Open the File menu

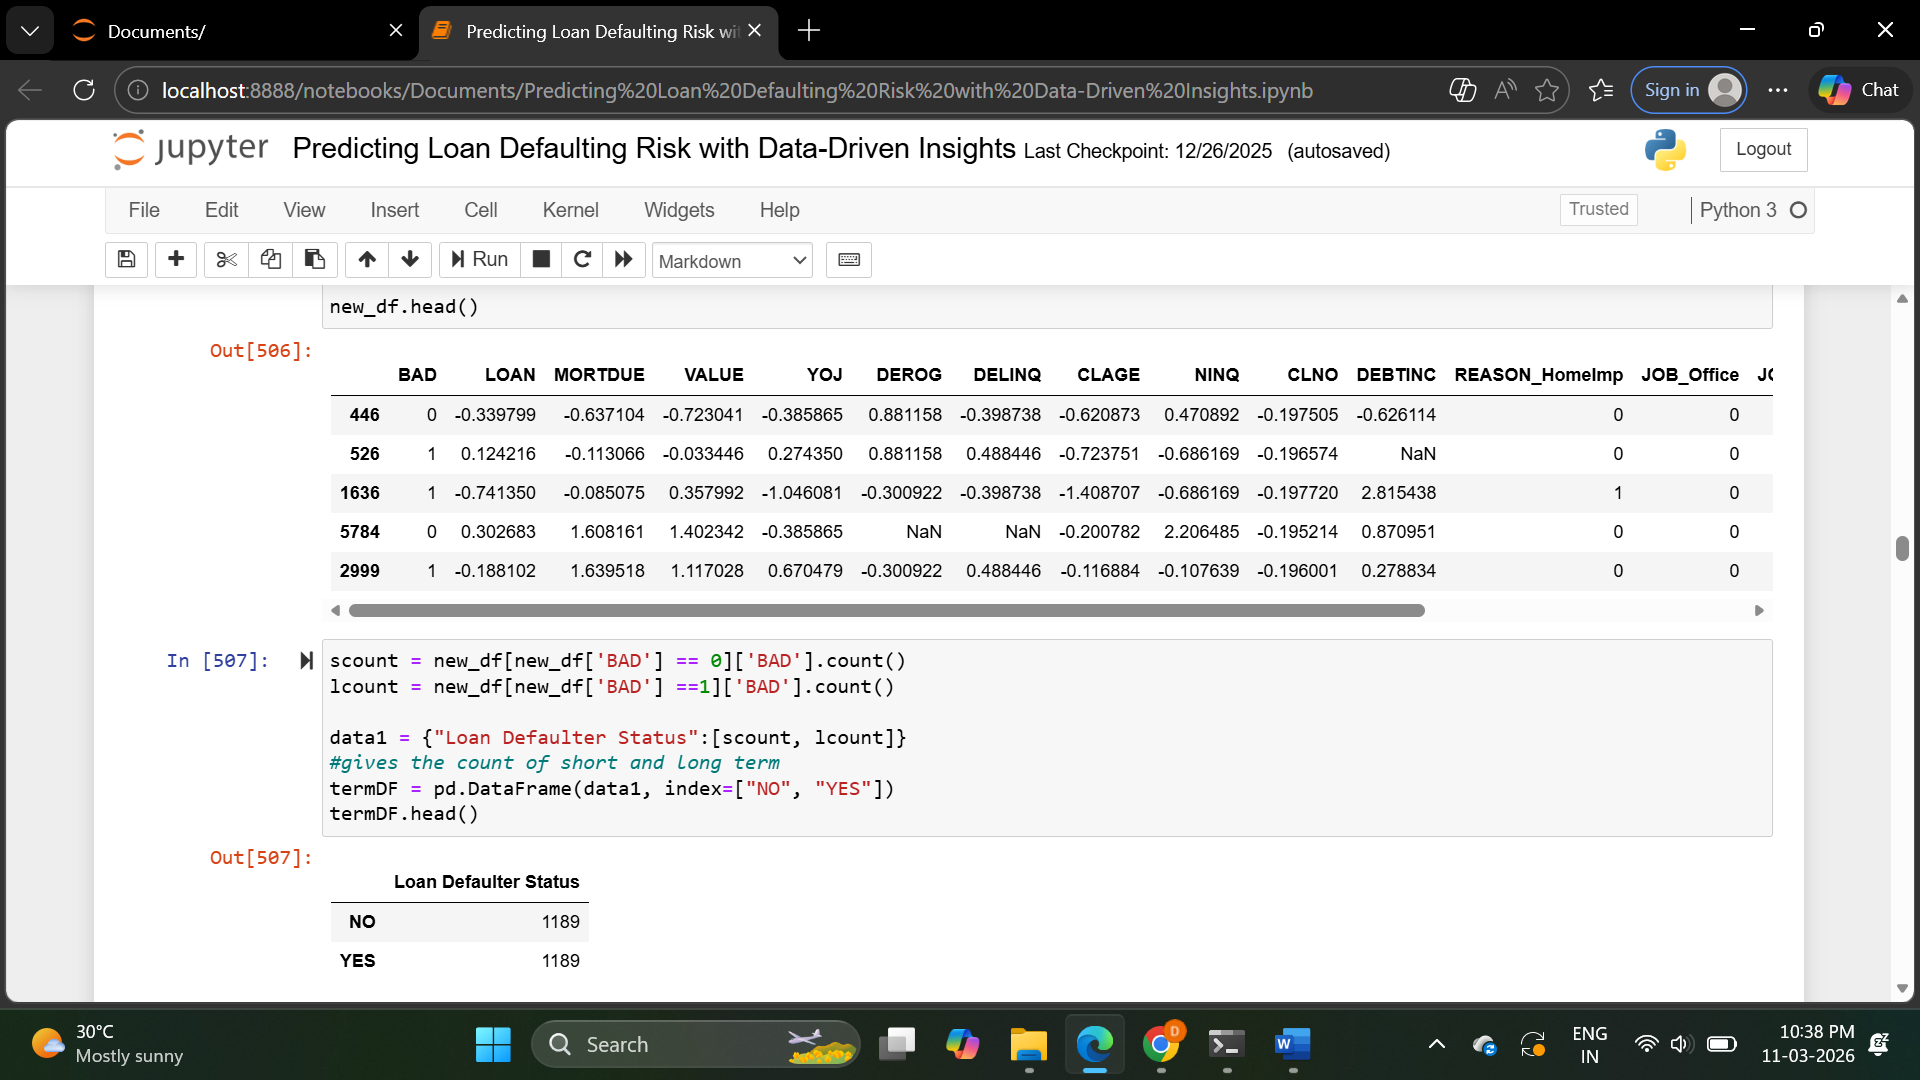pyautogui.click(x=144, y=210)
